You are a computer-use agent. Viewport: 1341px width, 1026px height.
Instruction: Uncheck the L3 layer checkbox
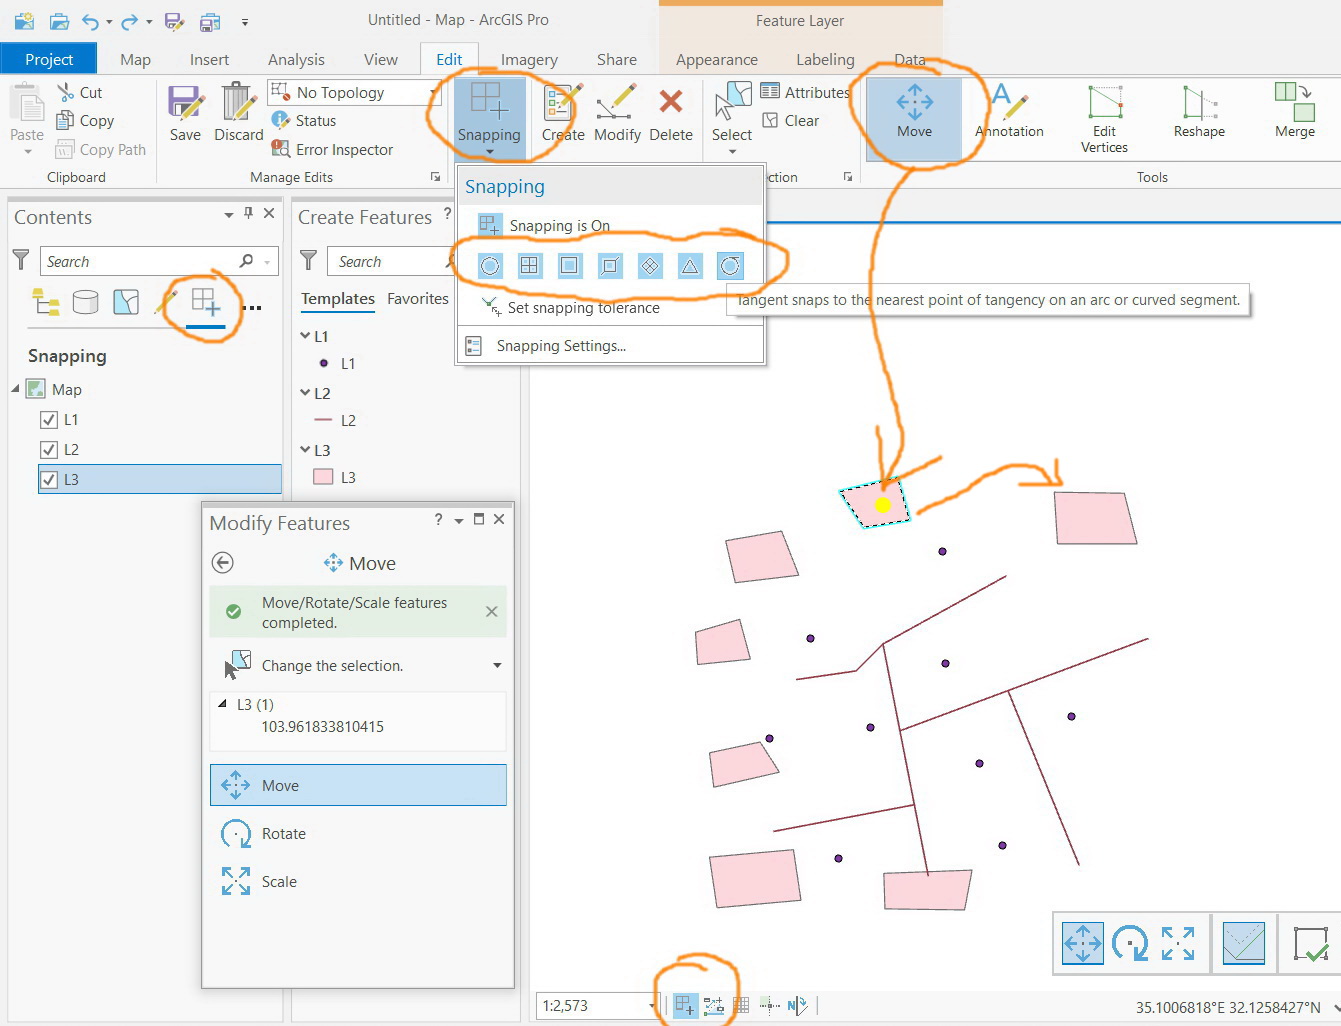pyautogui.click(x=49, y=480)
